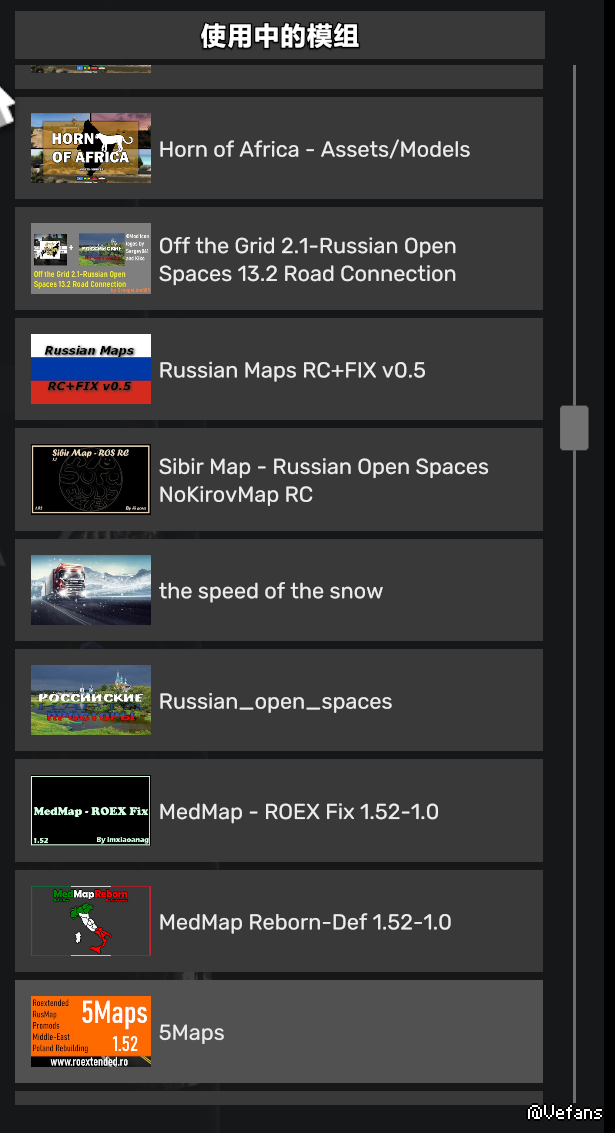This screenshot has height=1133, width=615.
Task: Click the orange 5Maps mod icon
Action: point(91,1031)
